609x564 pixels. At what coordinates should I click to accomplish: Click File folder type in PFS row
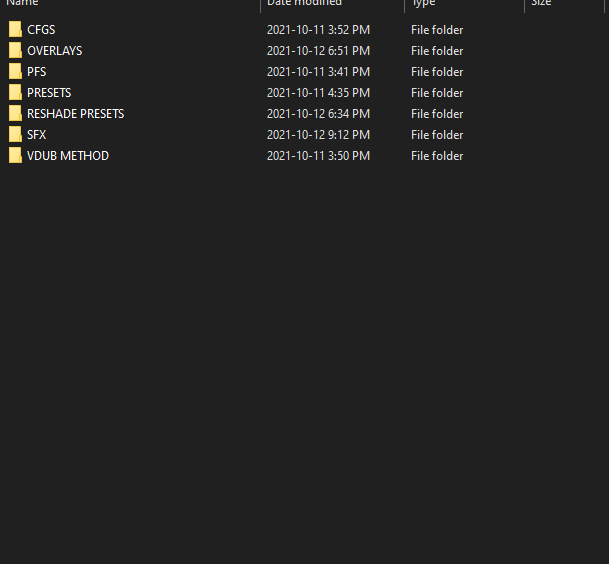coord(437,72)
